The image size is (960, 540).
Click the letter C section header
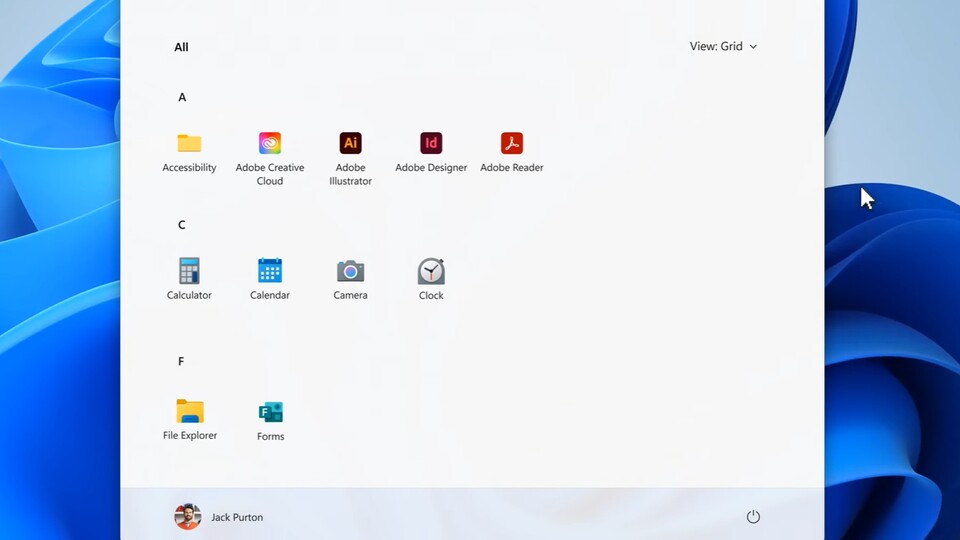click(182, 225)
